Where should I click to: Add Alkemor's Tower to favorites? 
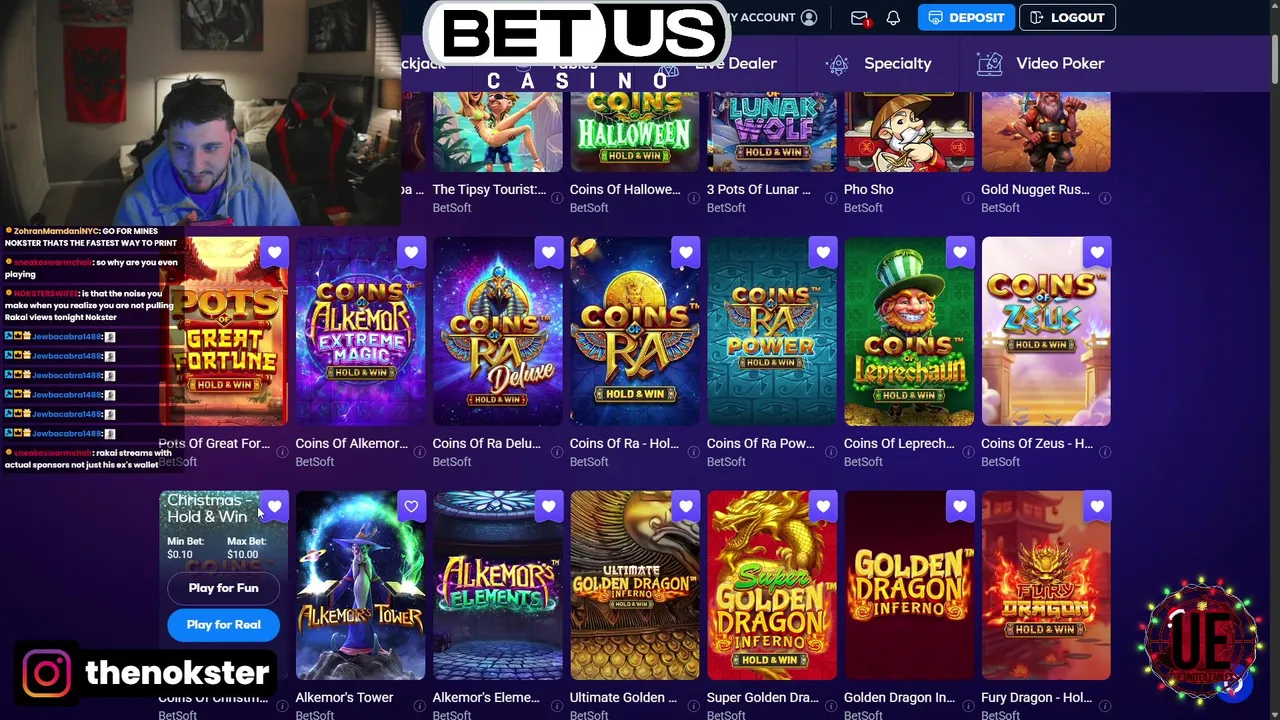click(x=411, y=507)
